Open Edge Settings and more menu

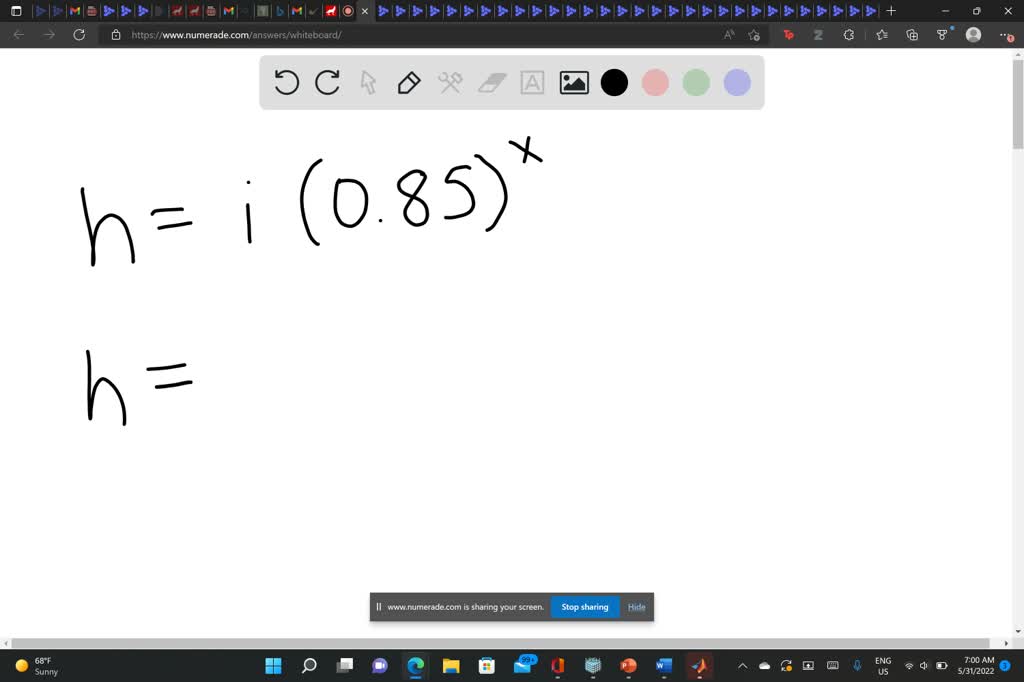(1006, 35)
